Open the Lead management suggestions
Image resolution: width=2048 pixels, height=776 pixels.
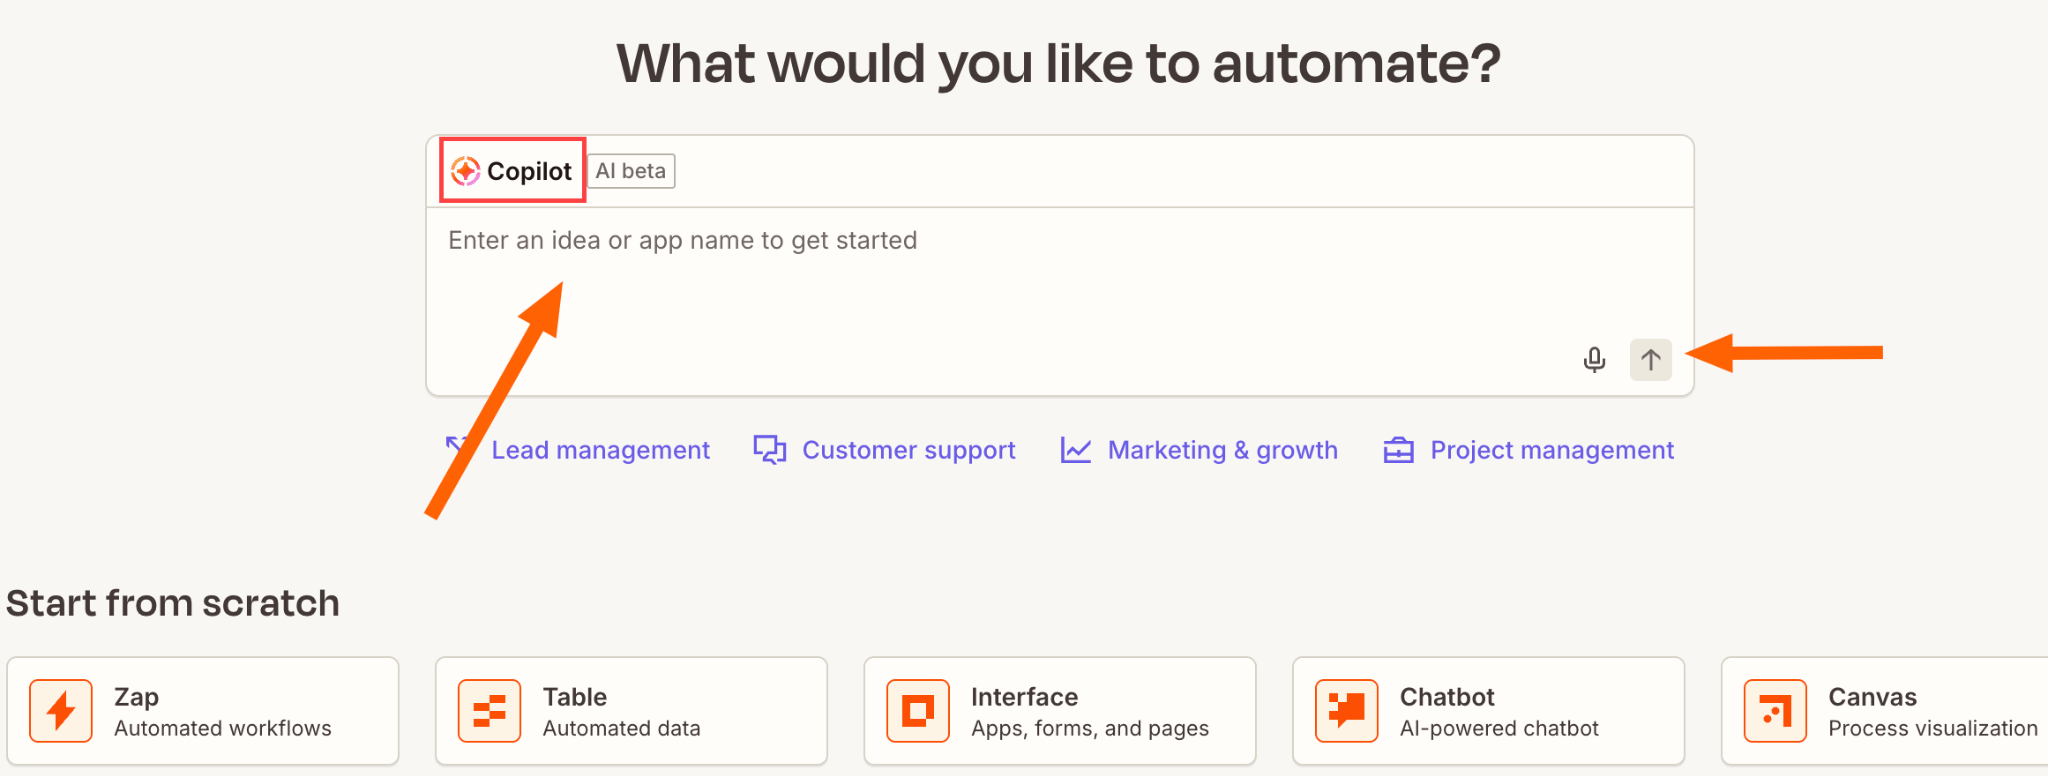(x=601, y=450)
